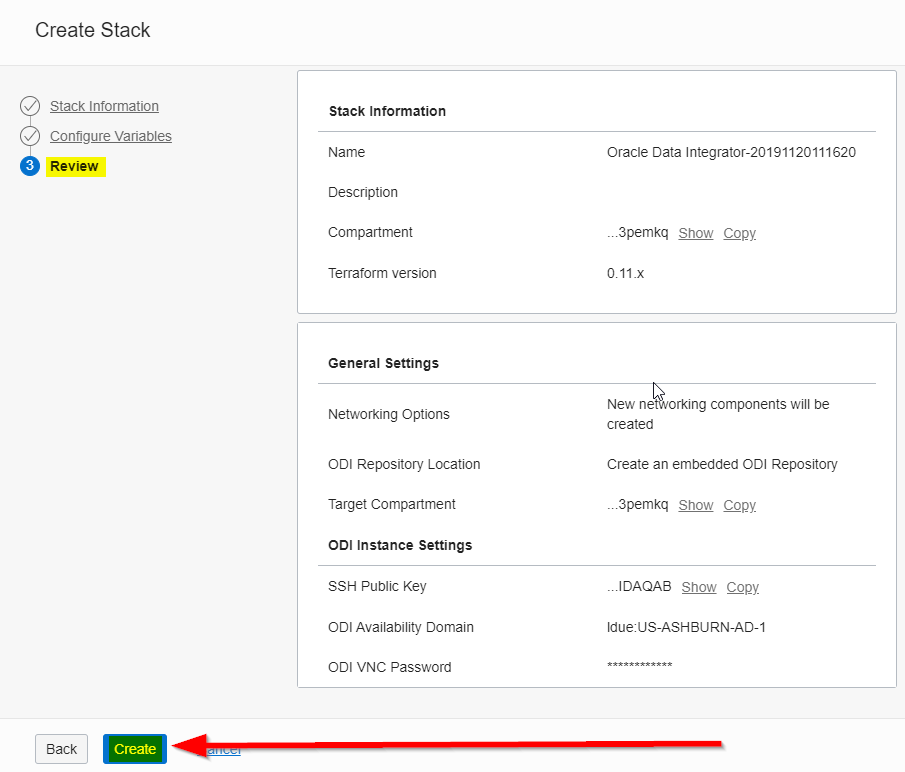905x772 pixels.
Task: Click the Stack Information step checkmark icon
Action: coord(30,106)
